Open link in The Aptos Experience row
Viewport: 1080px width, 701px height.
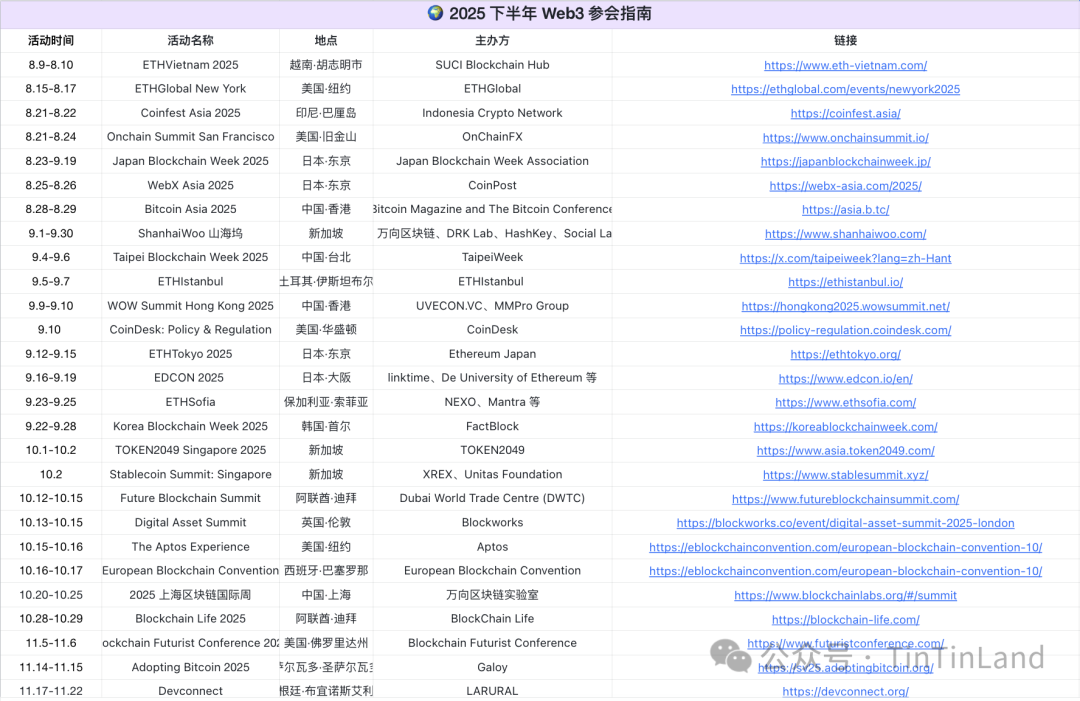[x=845, y=547]
